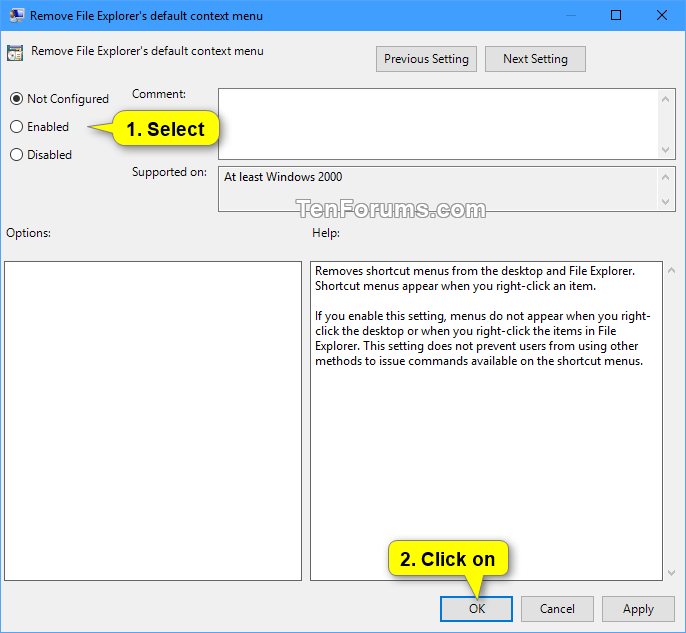Click the Supported on scroll down arrow
This screenshot has height=633, width=686.
pos(665,202)
